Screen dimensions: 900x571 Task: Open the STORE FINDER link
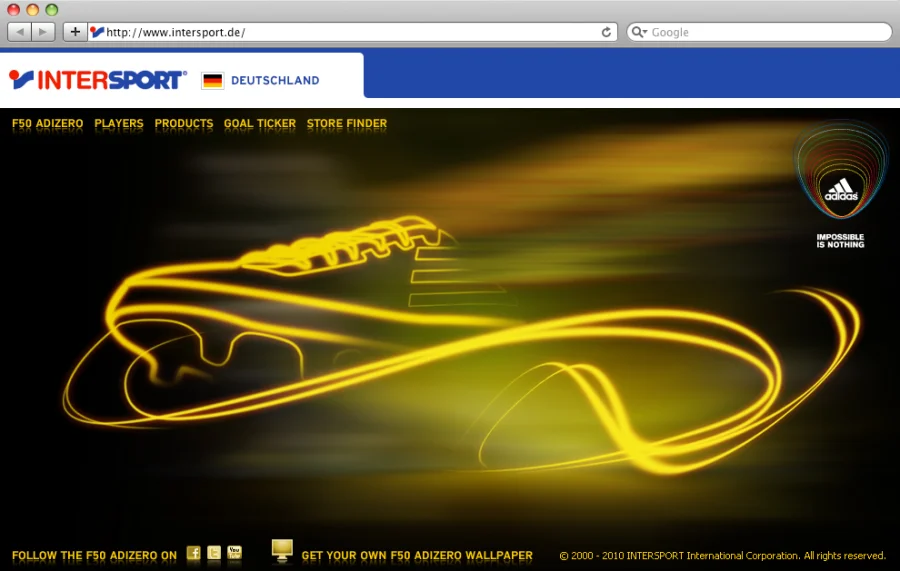pyautogui.click(x=347, y=124)
